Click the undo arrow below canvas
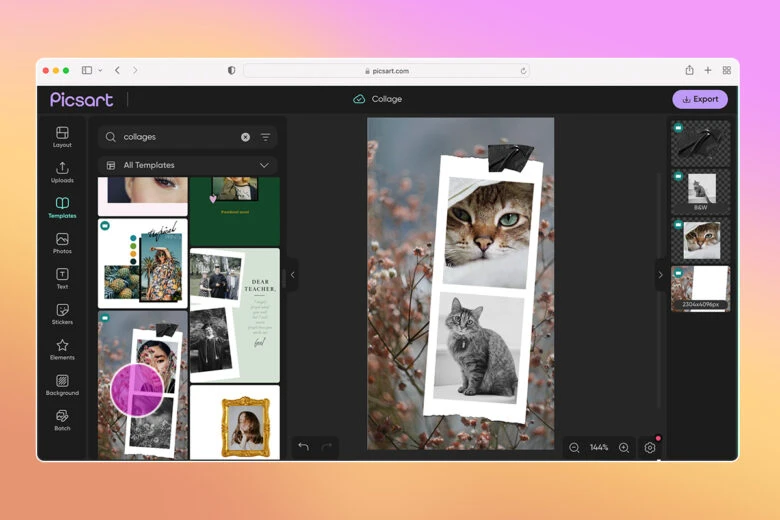 point(303,447)
